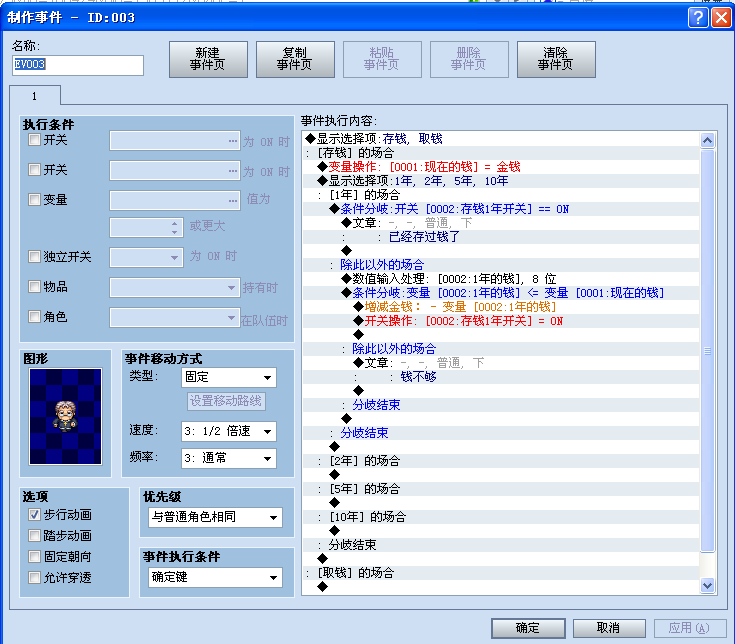Image resolution: width=735 pixels, height=644 pixels.
Task: Select the text line 已经存过钱了
Action: (x=501, y=237)
